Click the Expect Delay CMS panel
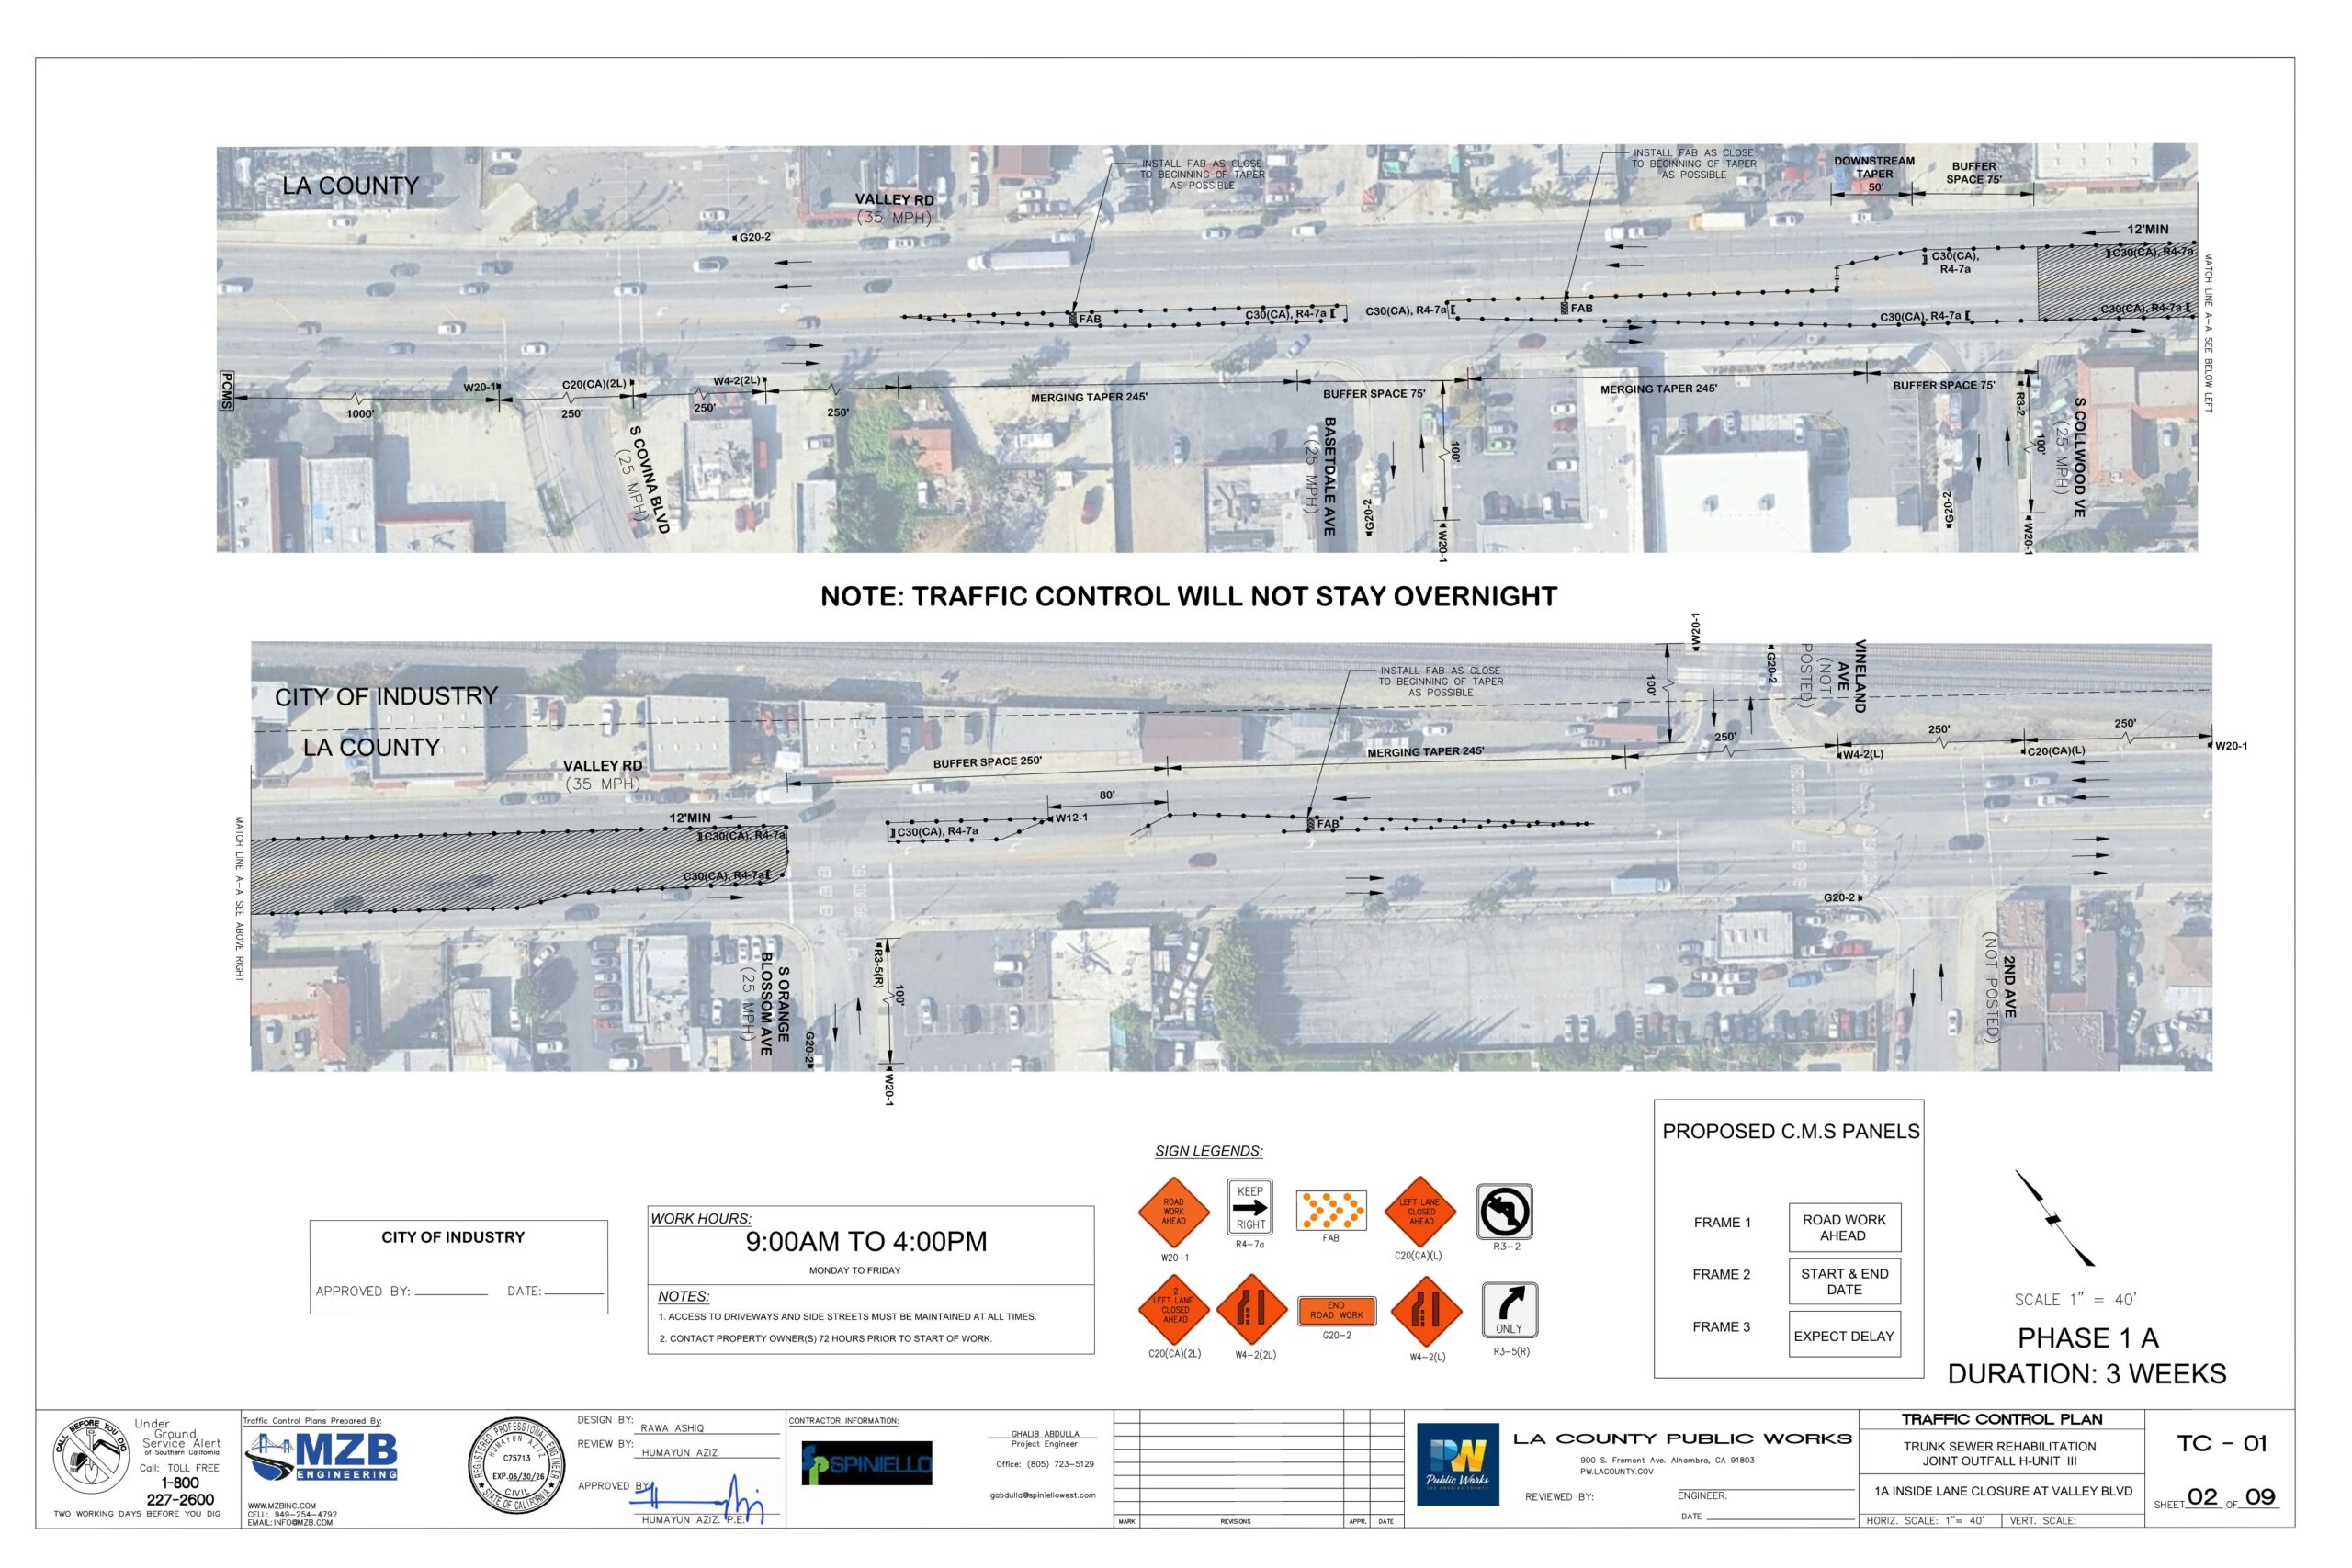The width and height of the screenshot is (2352, 1568). [1844, 1335]
